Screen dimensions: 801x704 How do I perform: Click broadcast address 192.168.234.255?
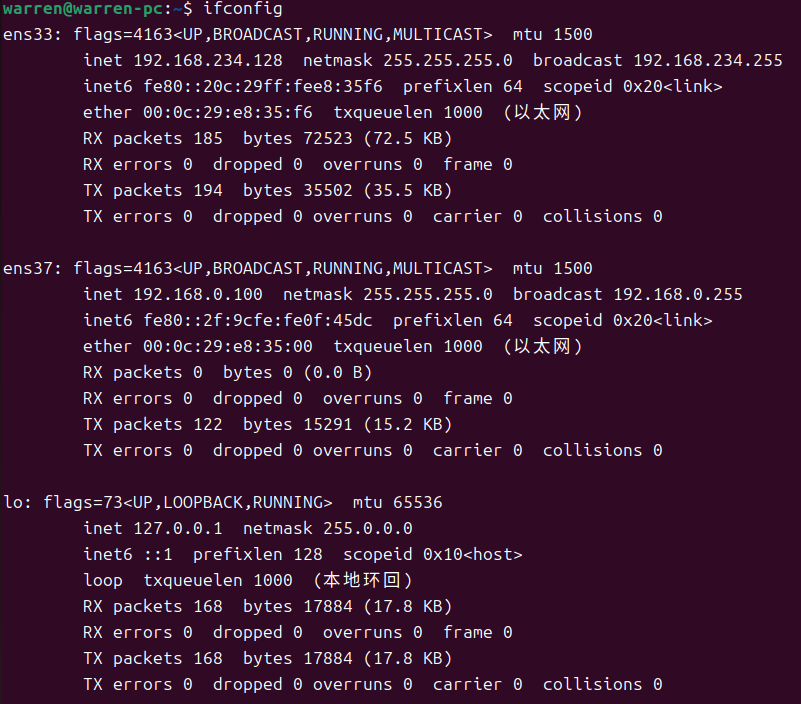[x=708, y=60]
